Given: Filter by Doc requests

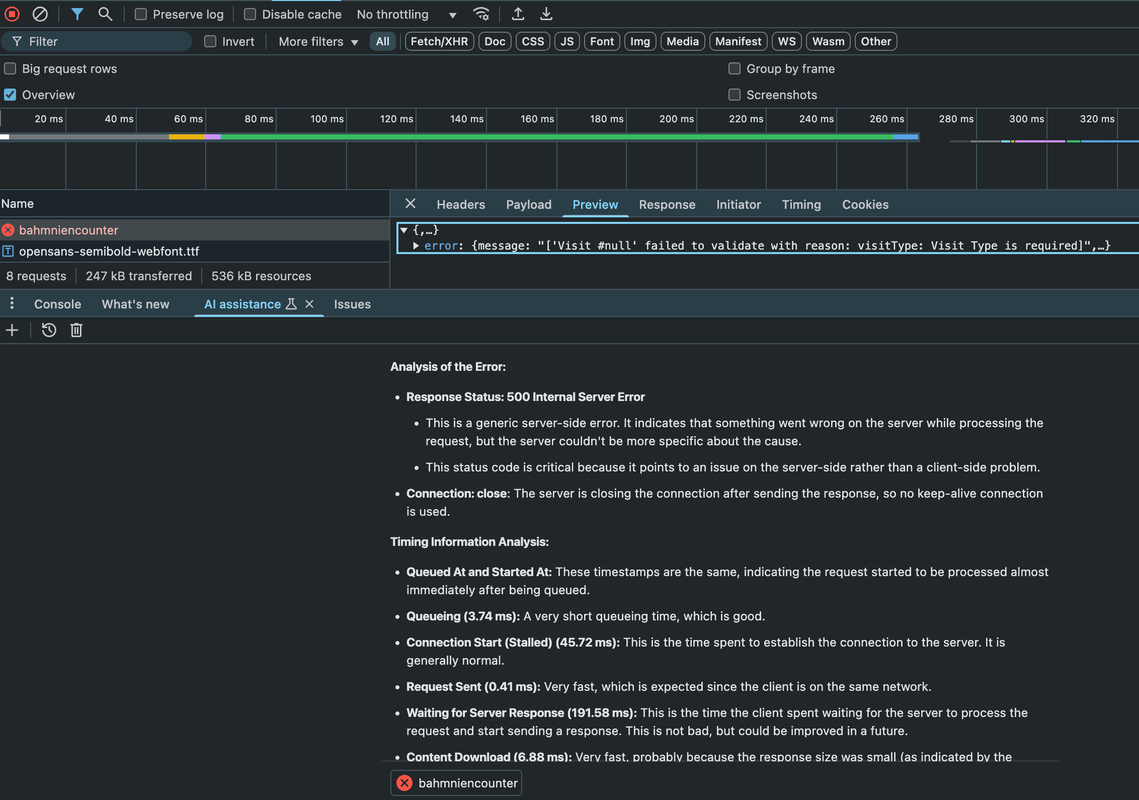Looking at the screenshot, I should (x=495, y=41).
